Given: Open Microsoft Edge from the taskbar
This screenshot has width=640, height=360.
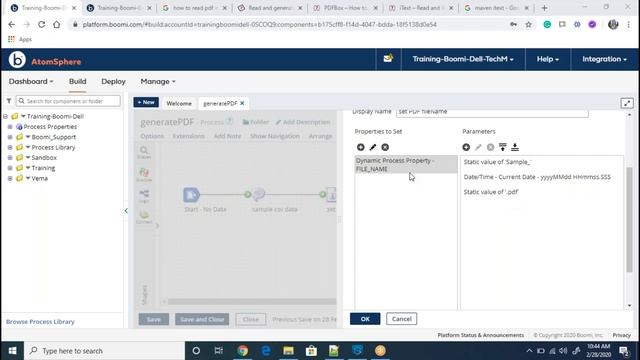Looking at the screenshot, I should [266, 351].
